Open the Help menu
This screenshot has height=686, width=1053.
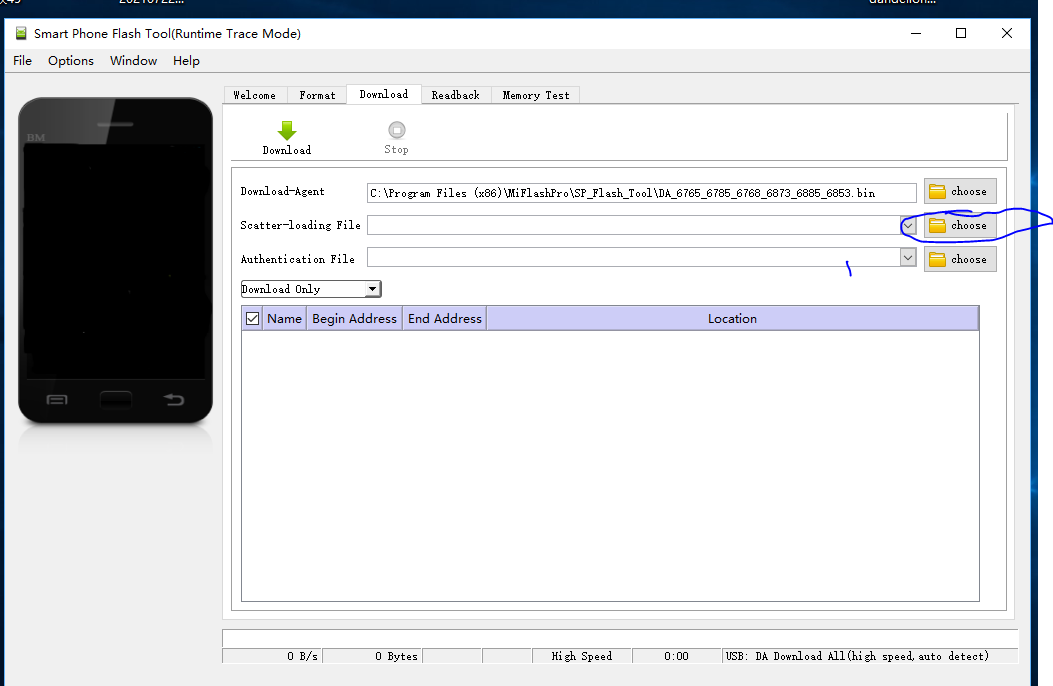pyautogui.click(x=186, y=60)
